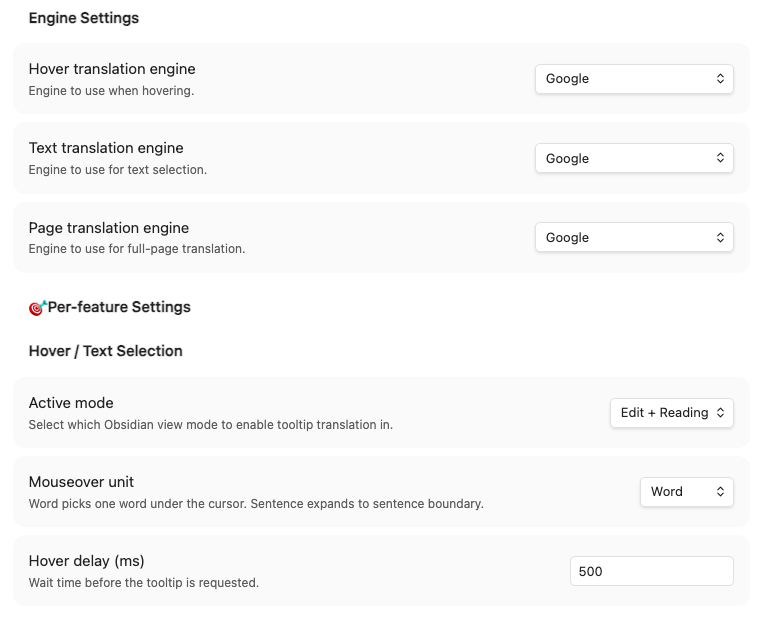The width and height of the screenshot is (765, 626).
Task: Open the Hover translation engine dropdown
Action: (x=634, y=79)
